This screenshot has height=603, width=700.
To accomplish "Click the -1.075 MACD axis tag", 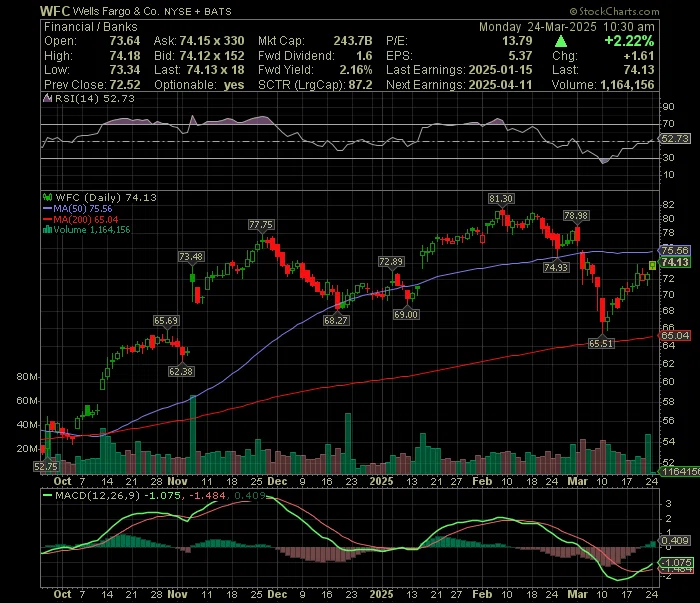I will [x=677, y=562].
